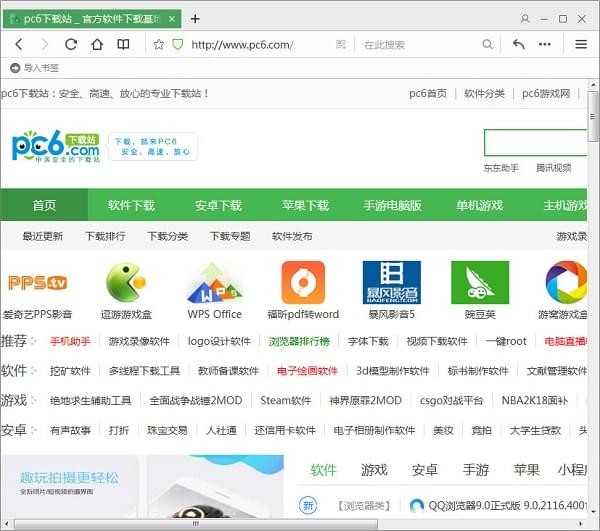Viewport: 600px width, 531px height.
Task: Click the csgo对战平台 link
Action: tap(451, 401)
